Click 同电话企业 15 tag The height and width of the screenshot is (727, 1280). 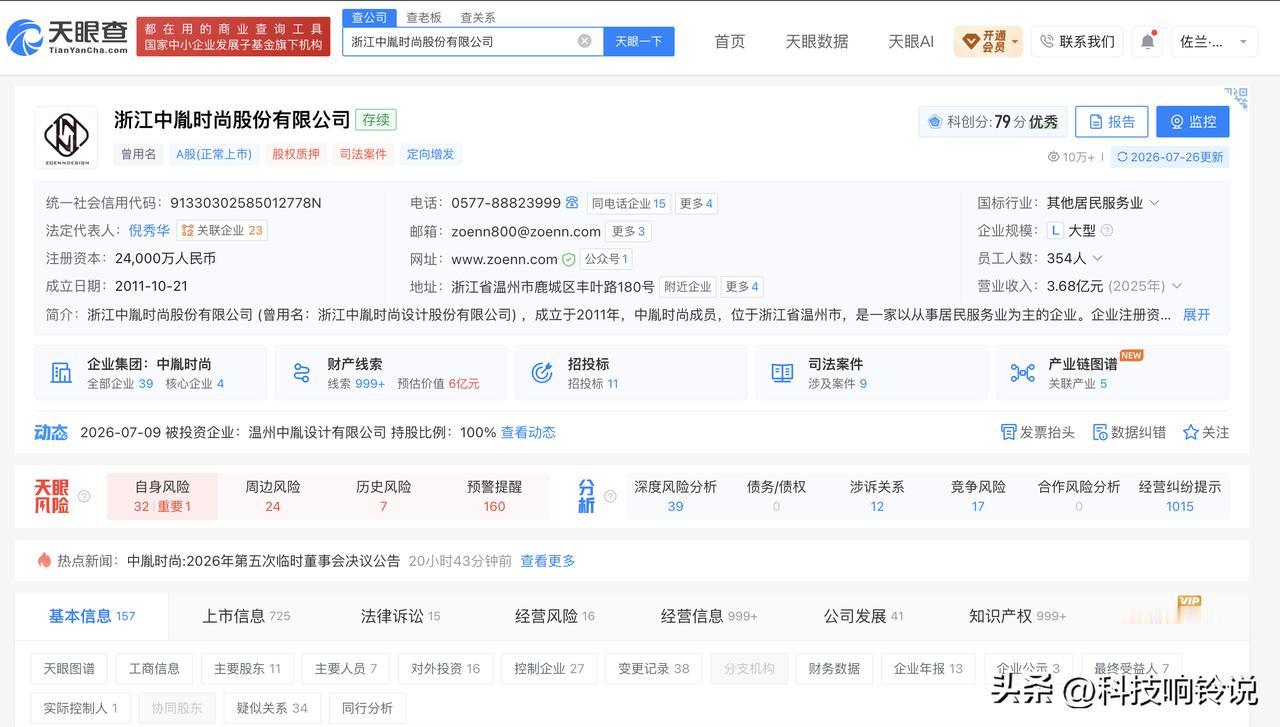628,203
